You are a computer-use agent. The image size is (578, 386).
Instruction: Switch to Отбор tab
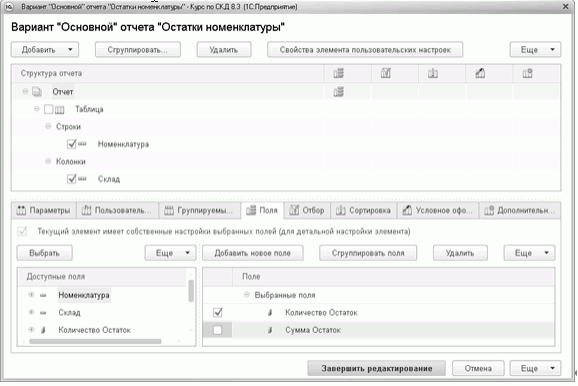pyautogui.click(x=307, y=211)
